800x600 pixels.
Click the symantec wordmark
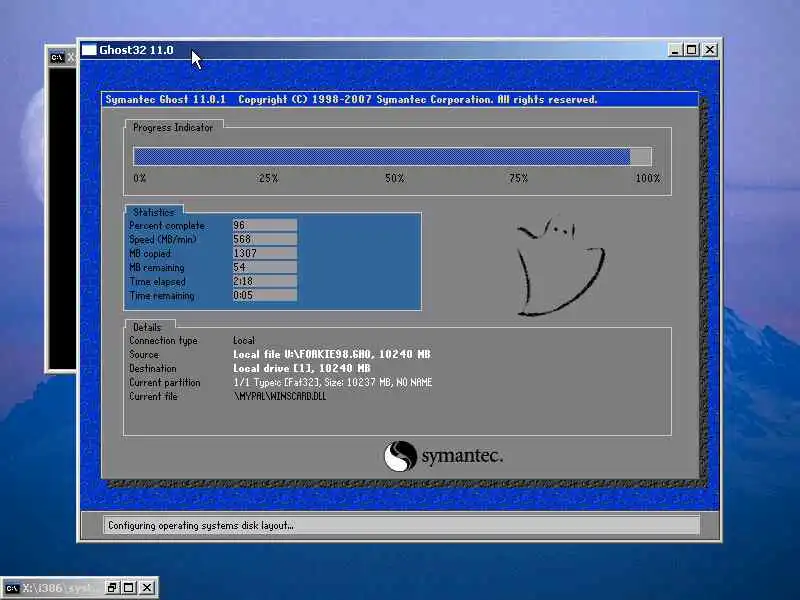(462, 455)
